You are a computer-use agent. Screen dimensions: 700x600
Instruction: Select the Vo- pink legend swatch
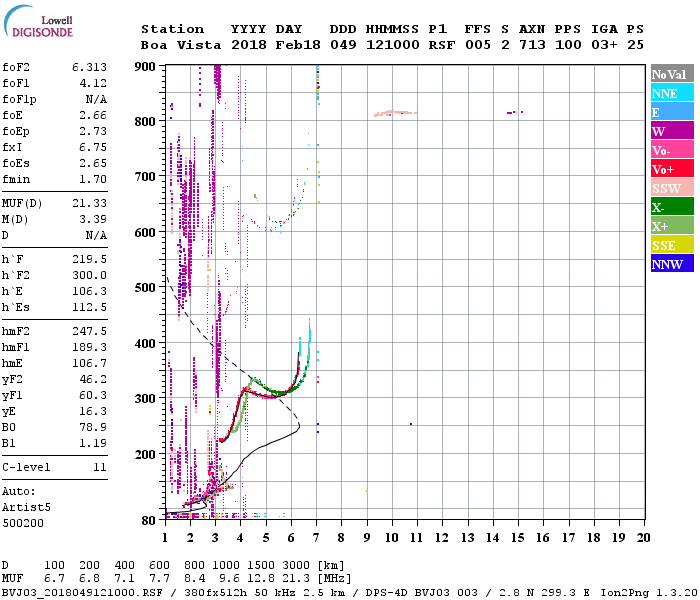click(672, 150)
